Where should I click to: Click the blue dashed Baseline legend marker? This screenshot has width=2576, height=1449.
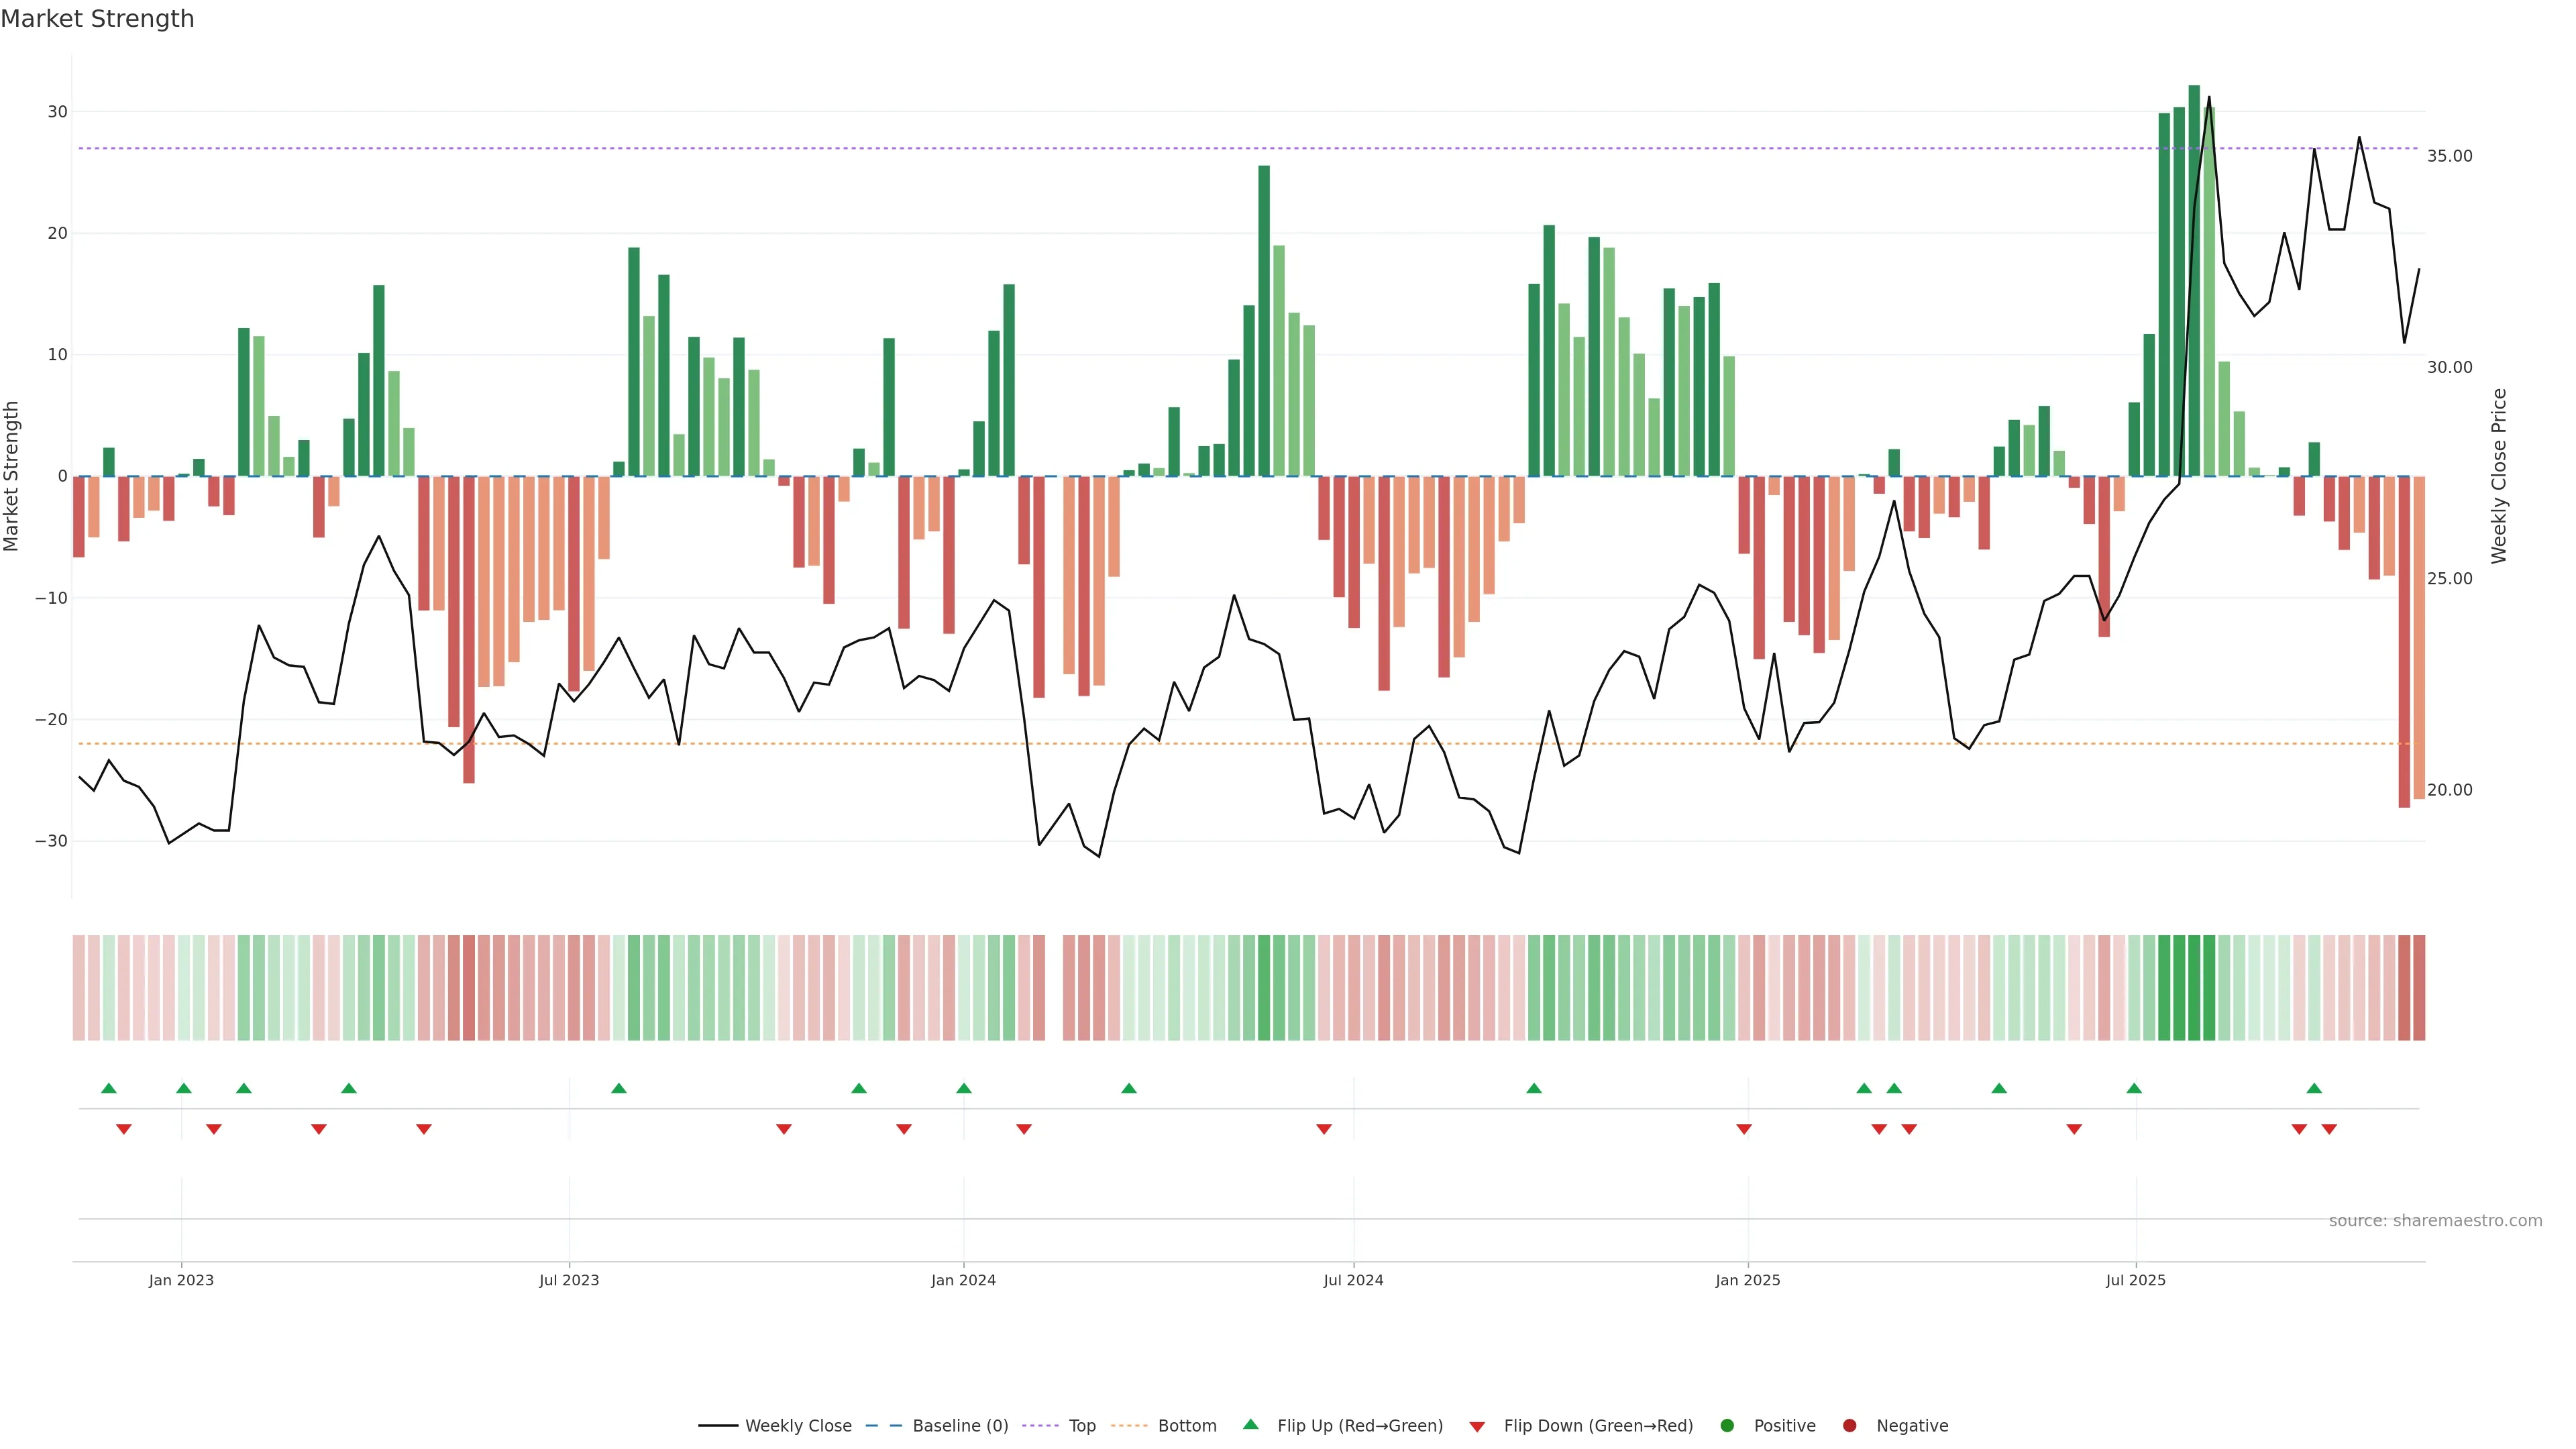click(883, 1426)
